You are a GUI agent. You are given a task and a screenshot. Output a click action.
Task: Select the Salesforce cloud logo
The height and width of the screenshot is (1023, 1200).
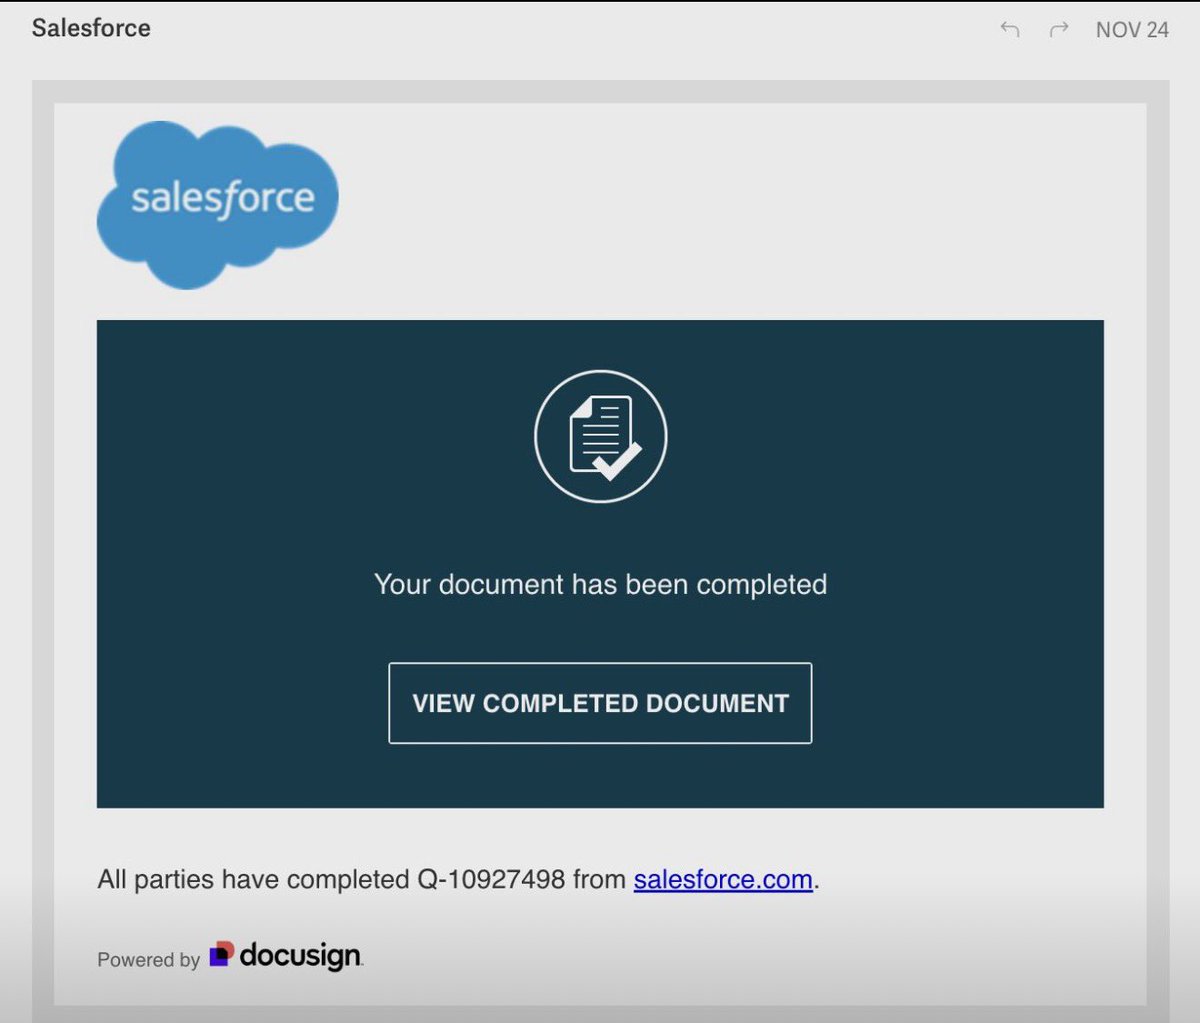click(x=216, y=203)
